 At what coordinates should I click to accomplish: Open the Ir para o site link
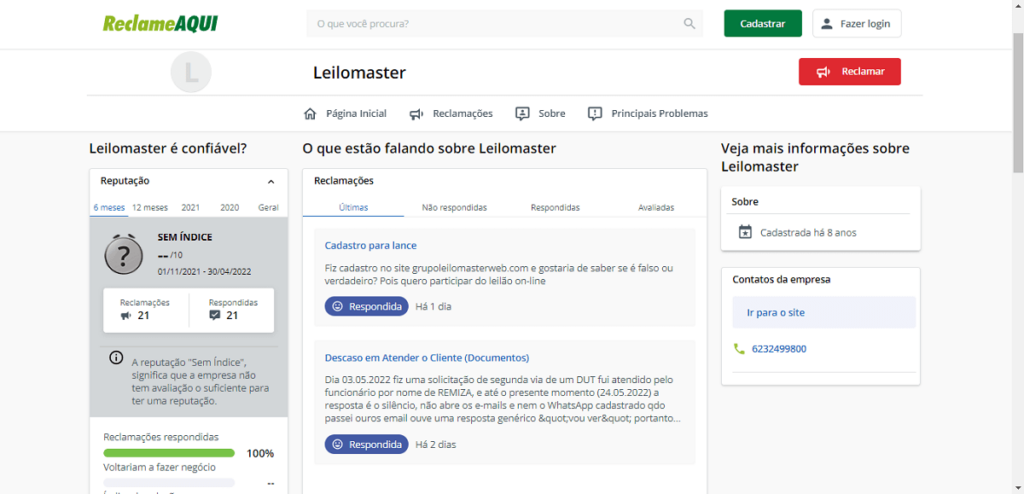(775, 312)
